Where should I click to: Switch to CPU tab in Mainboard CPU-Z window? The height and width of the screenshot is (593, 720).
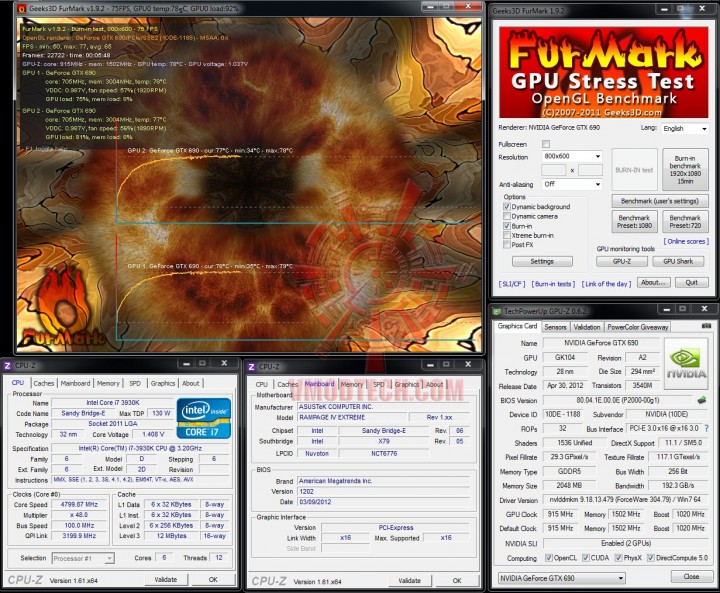[262, 384]
